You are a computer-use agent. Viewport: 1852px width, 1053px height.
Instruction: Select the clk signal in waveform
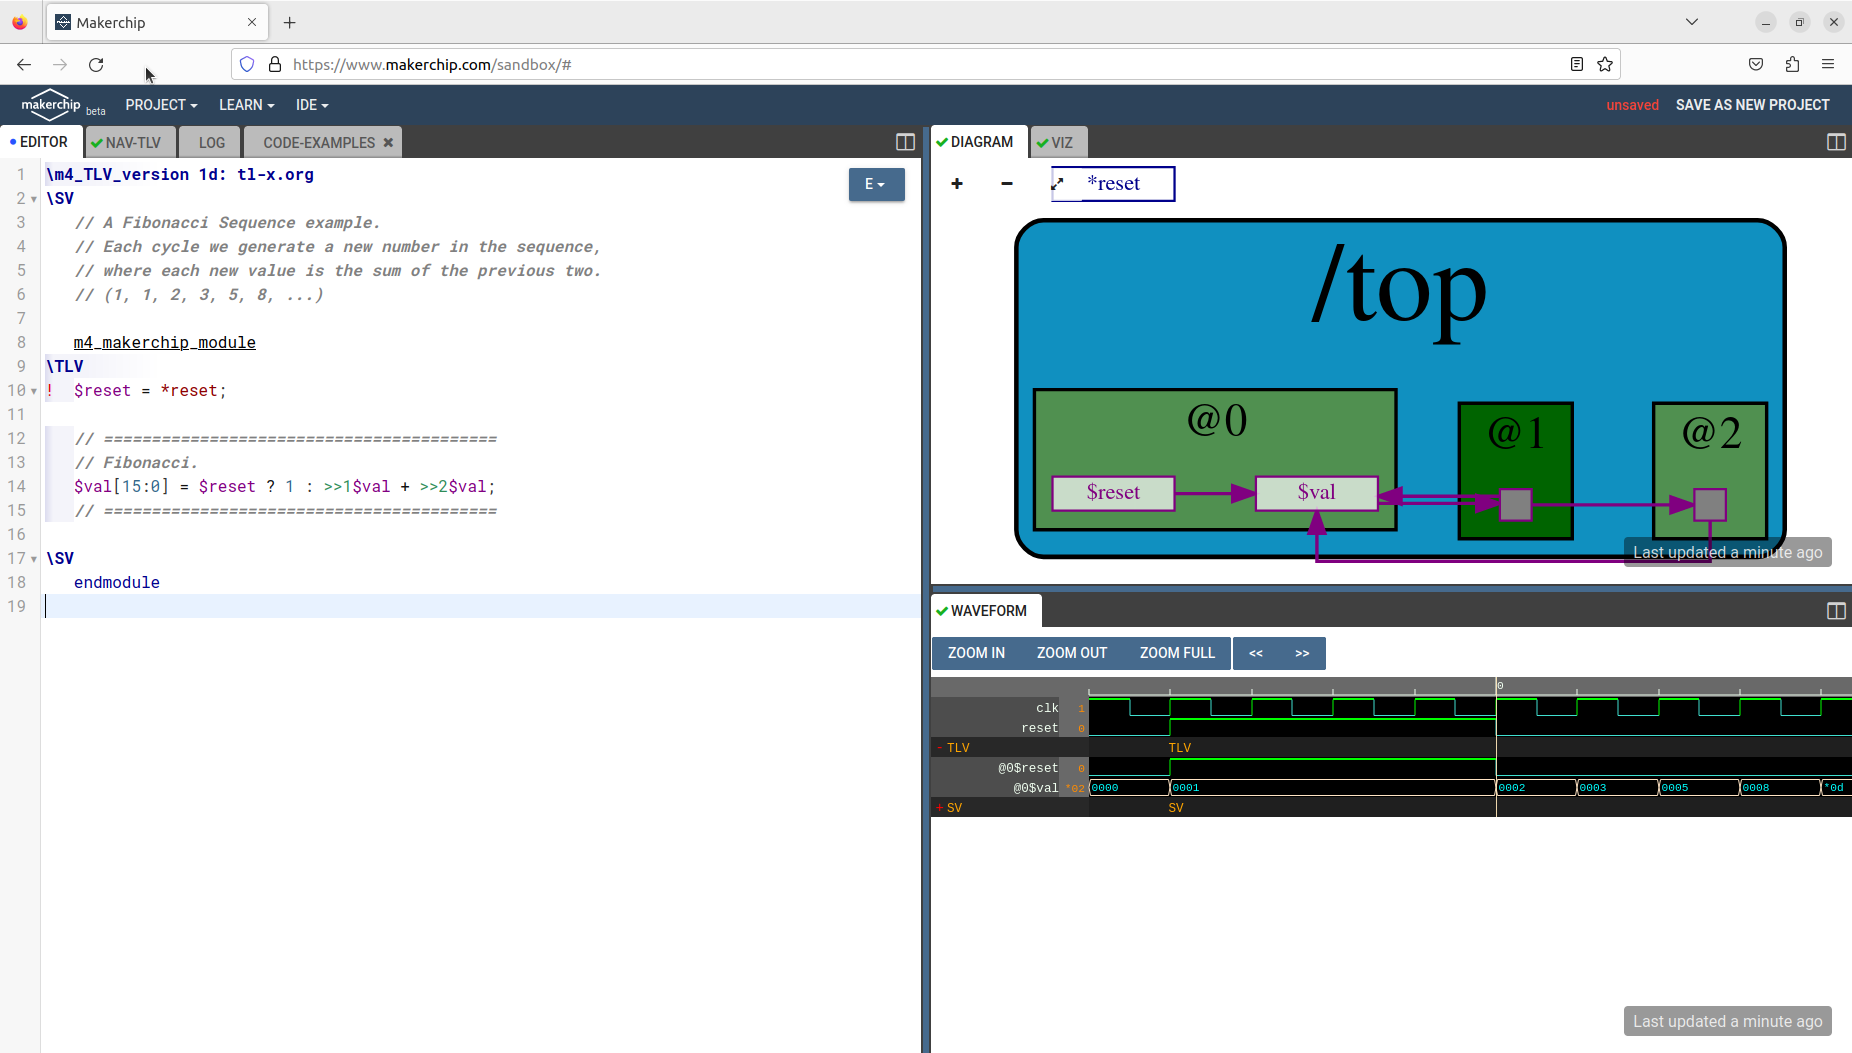tap(1046, 708)
